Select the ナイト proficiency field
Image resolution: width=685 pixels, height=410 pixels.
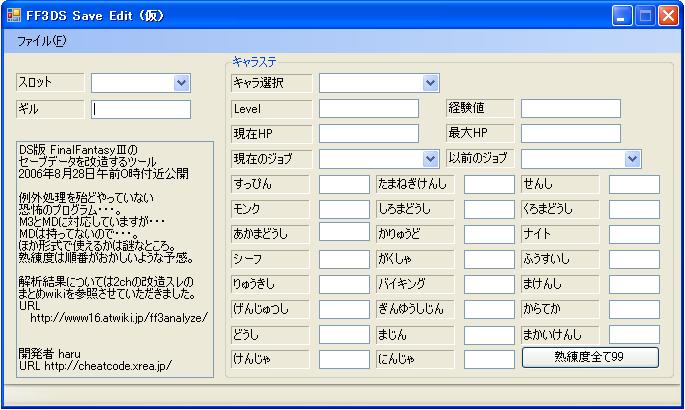pos(634,234)
